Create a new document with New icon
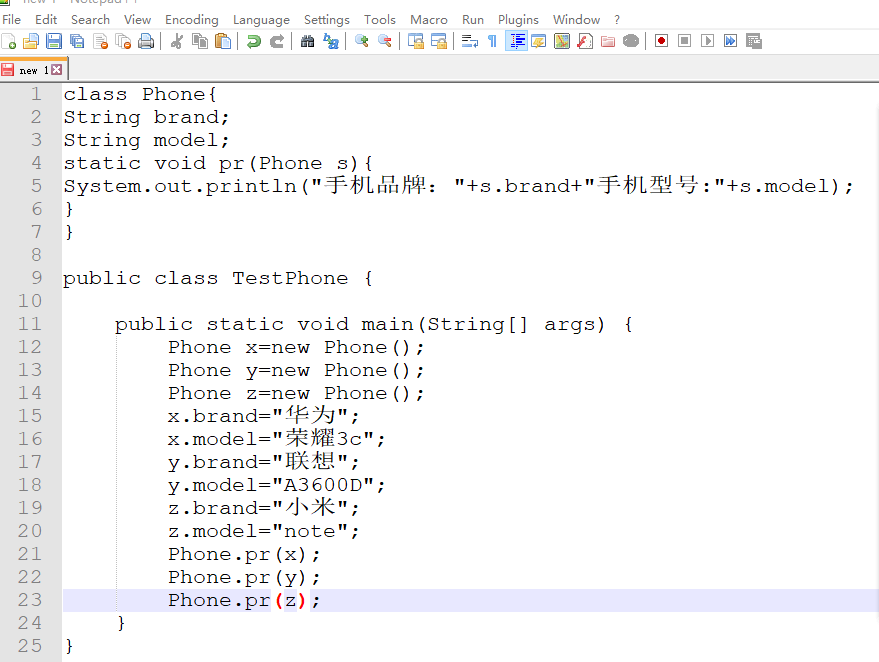 tap(8, 41)
